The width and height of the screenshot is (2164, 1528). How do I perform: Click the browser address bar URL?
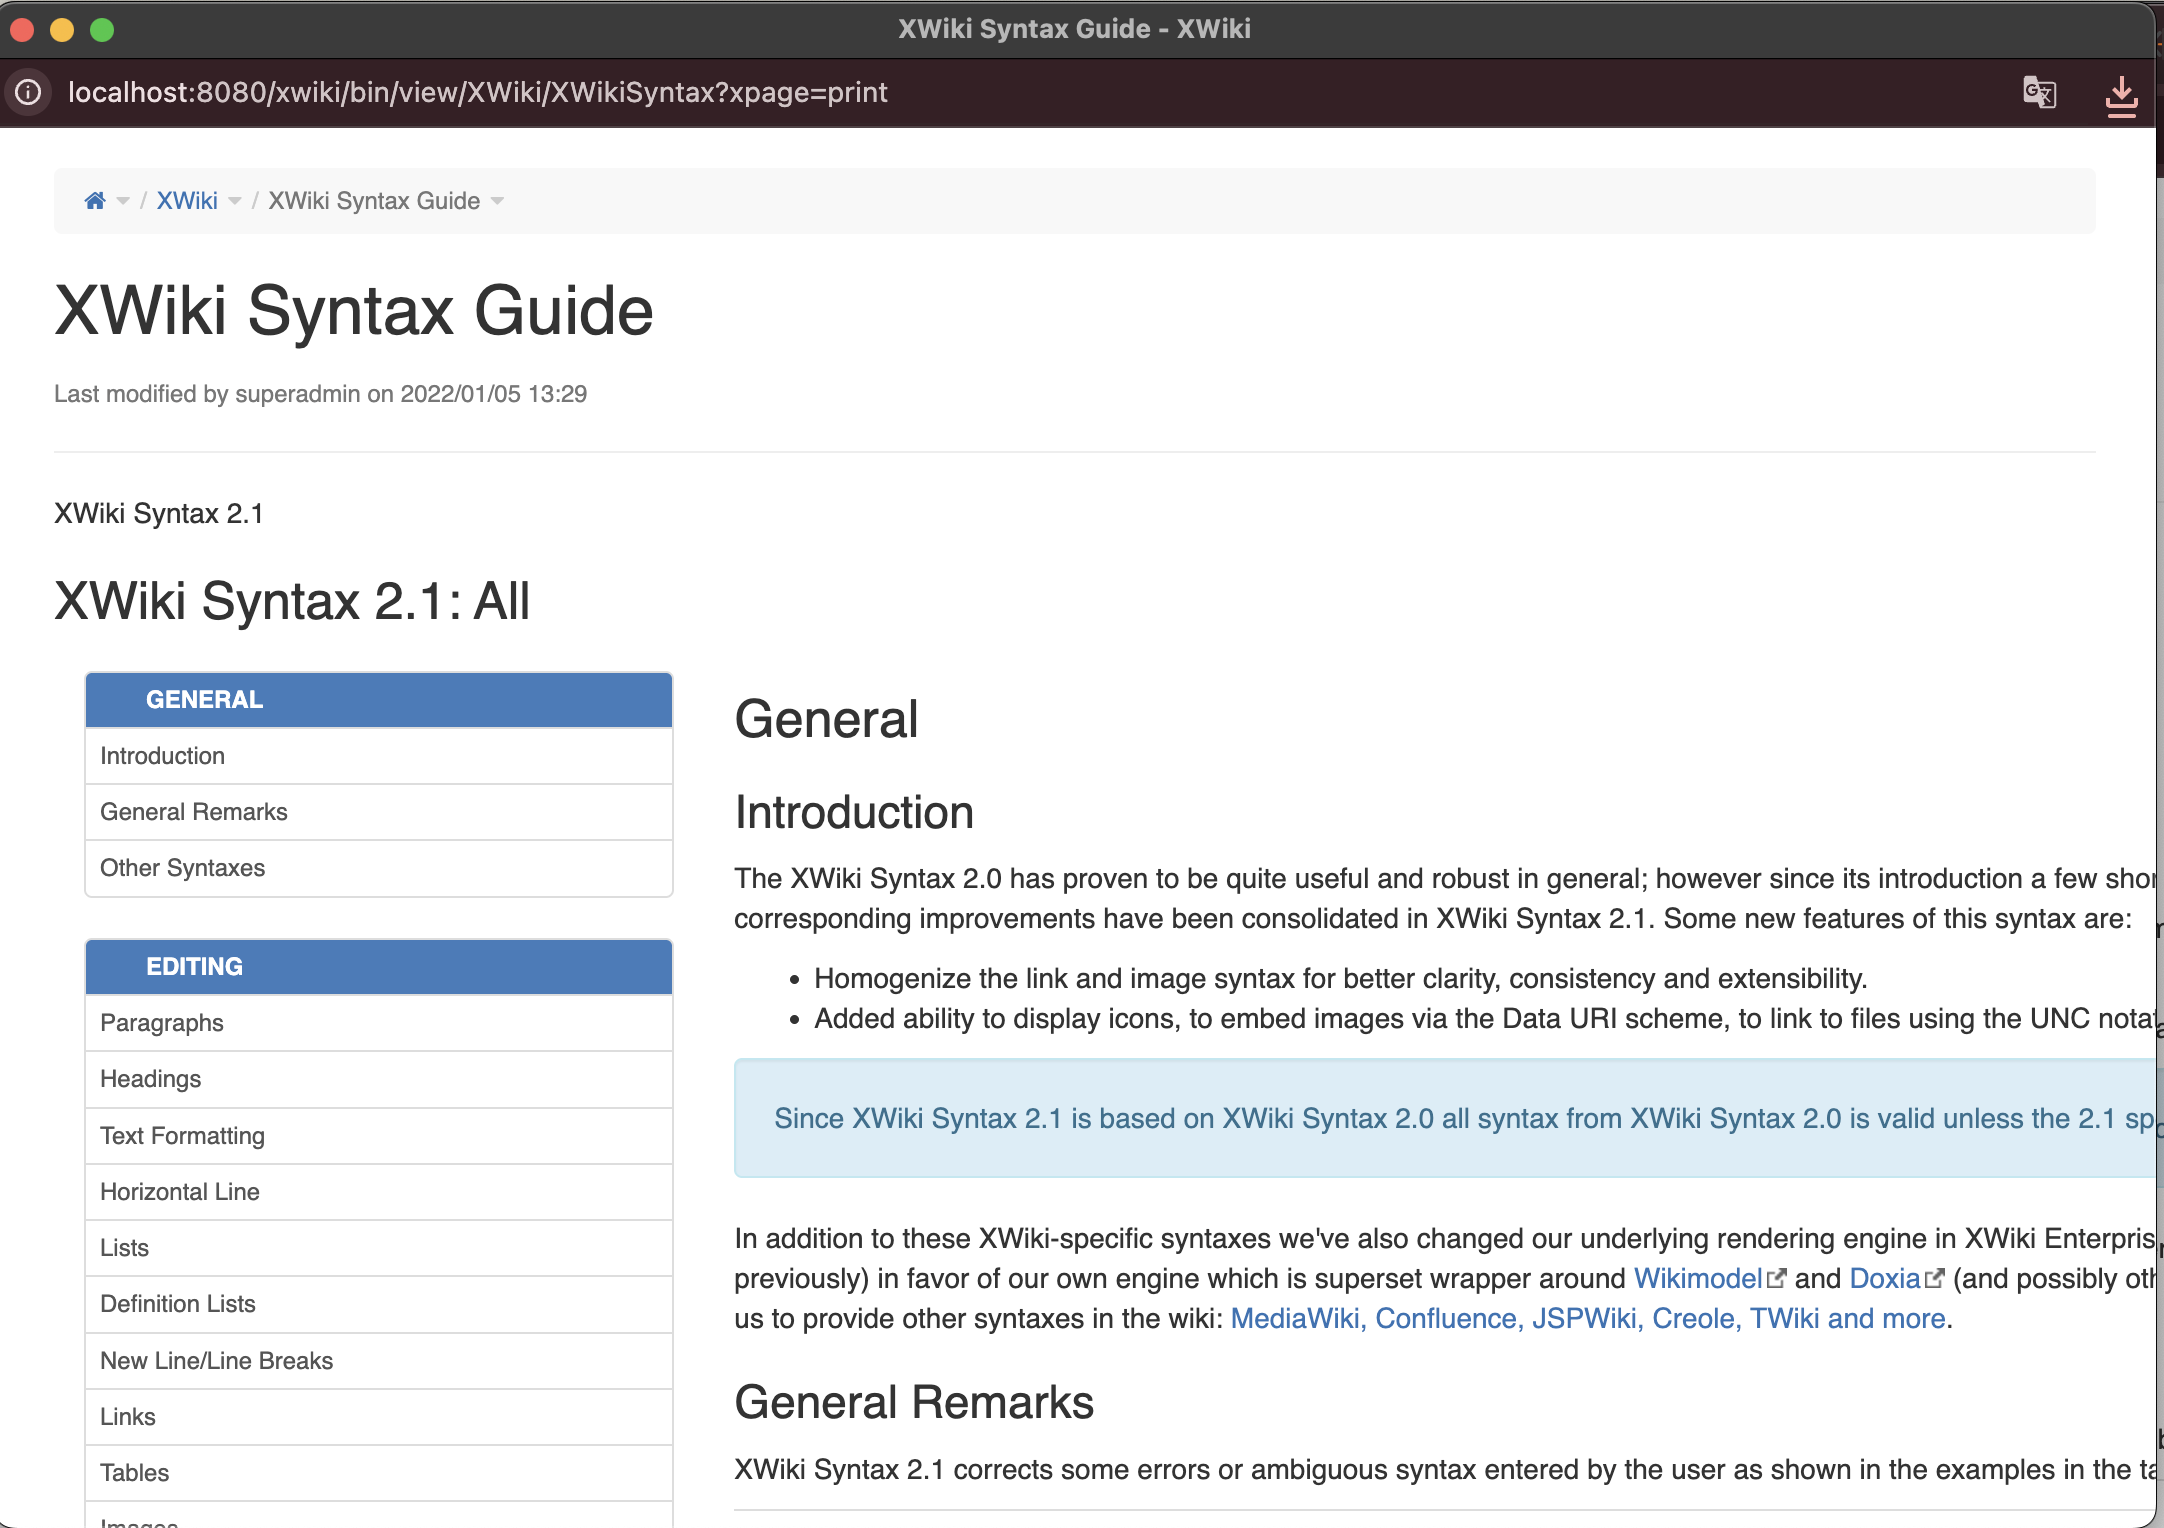[477, 93]
